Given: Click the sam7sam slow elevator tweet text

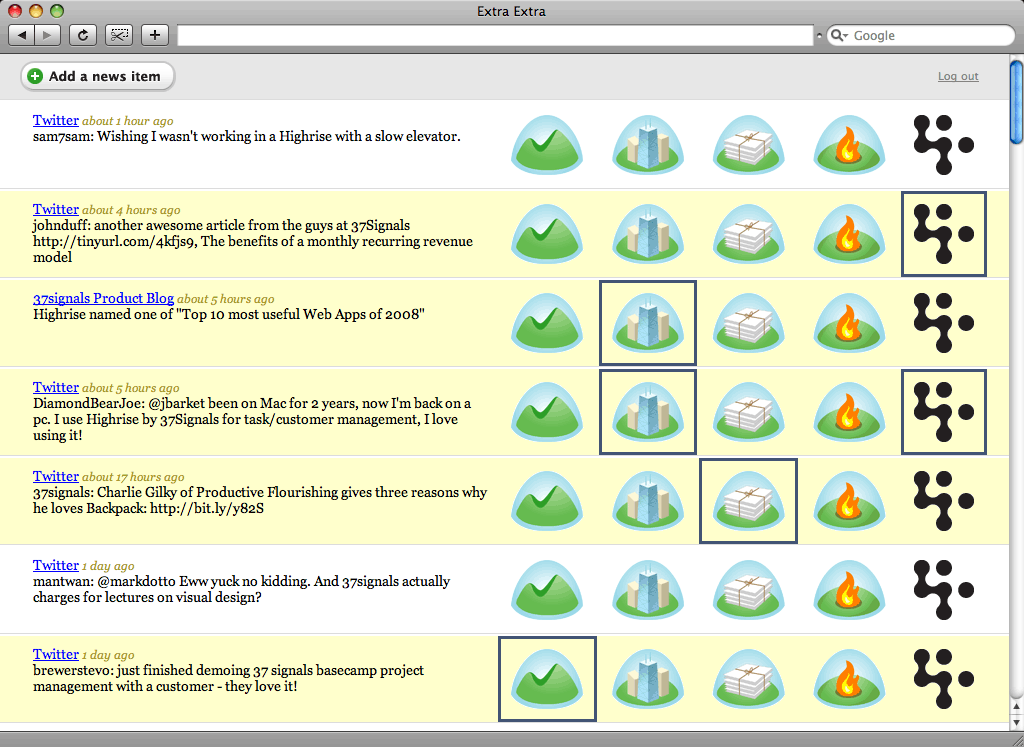Looking at the screenshot, I should click(x=247, y=136).
